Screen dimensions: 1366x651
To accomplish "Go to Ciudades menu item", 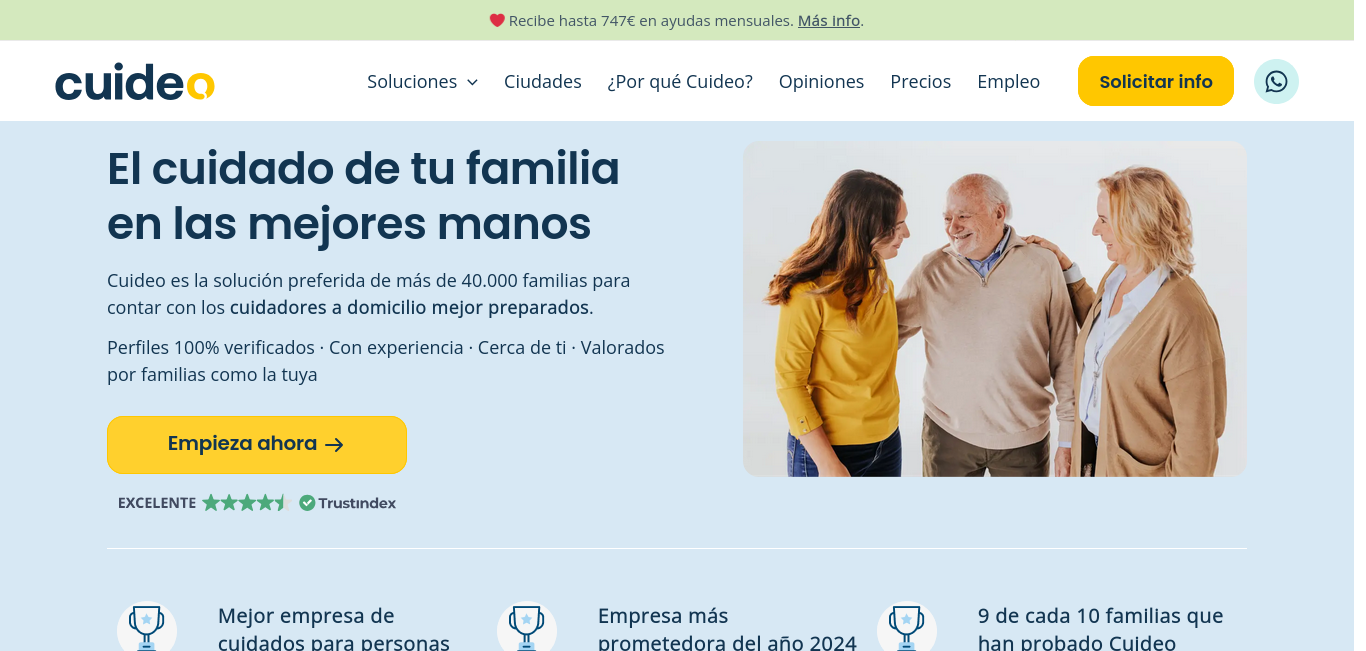I will click(x=543, y=82).
